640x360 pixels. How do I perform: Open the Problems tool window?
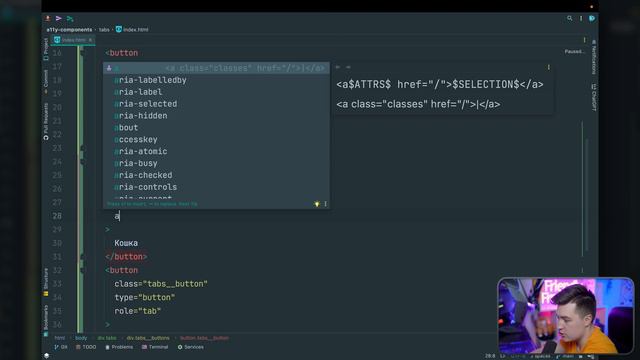(x=119, y=347)
